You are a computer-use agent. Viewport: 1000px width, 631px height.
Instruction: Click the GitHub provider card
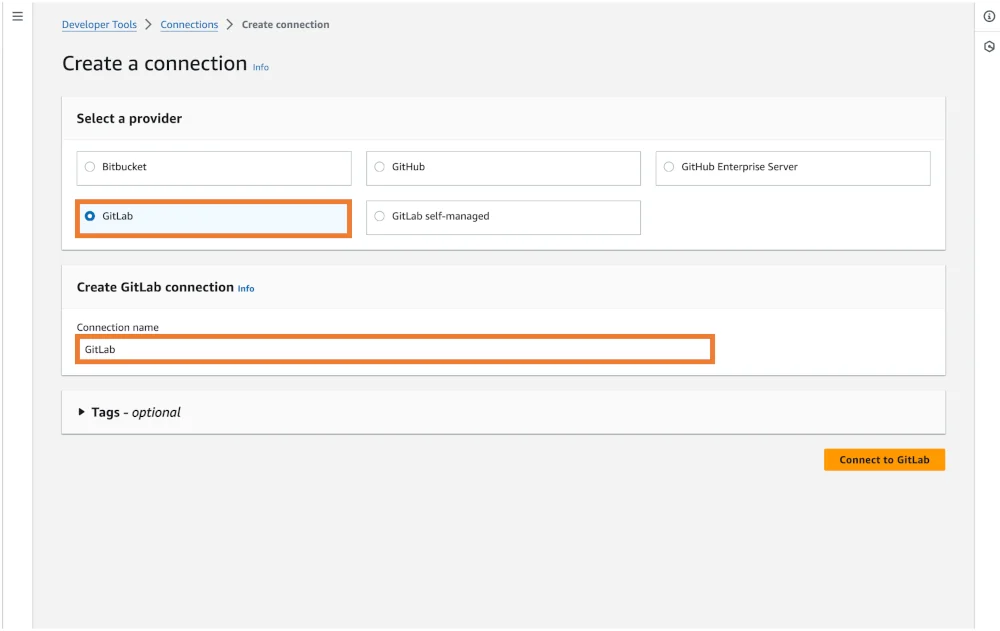coord(503,167)
